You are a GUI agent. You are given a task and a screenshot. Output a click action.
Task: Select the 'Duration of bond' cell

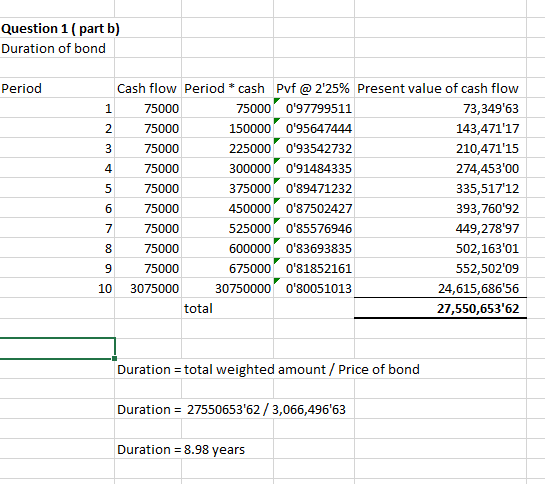coord(57,48)
